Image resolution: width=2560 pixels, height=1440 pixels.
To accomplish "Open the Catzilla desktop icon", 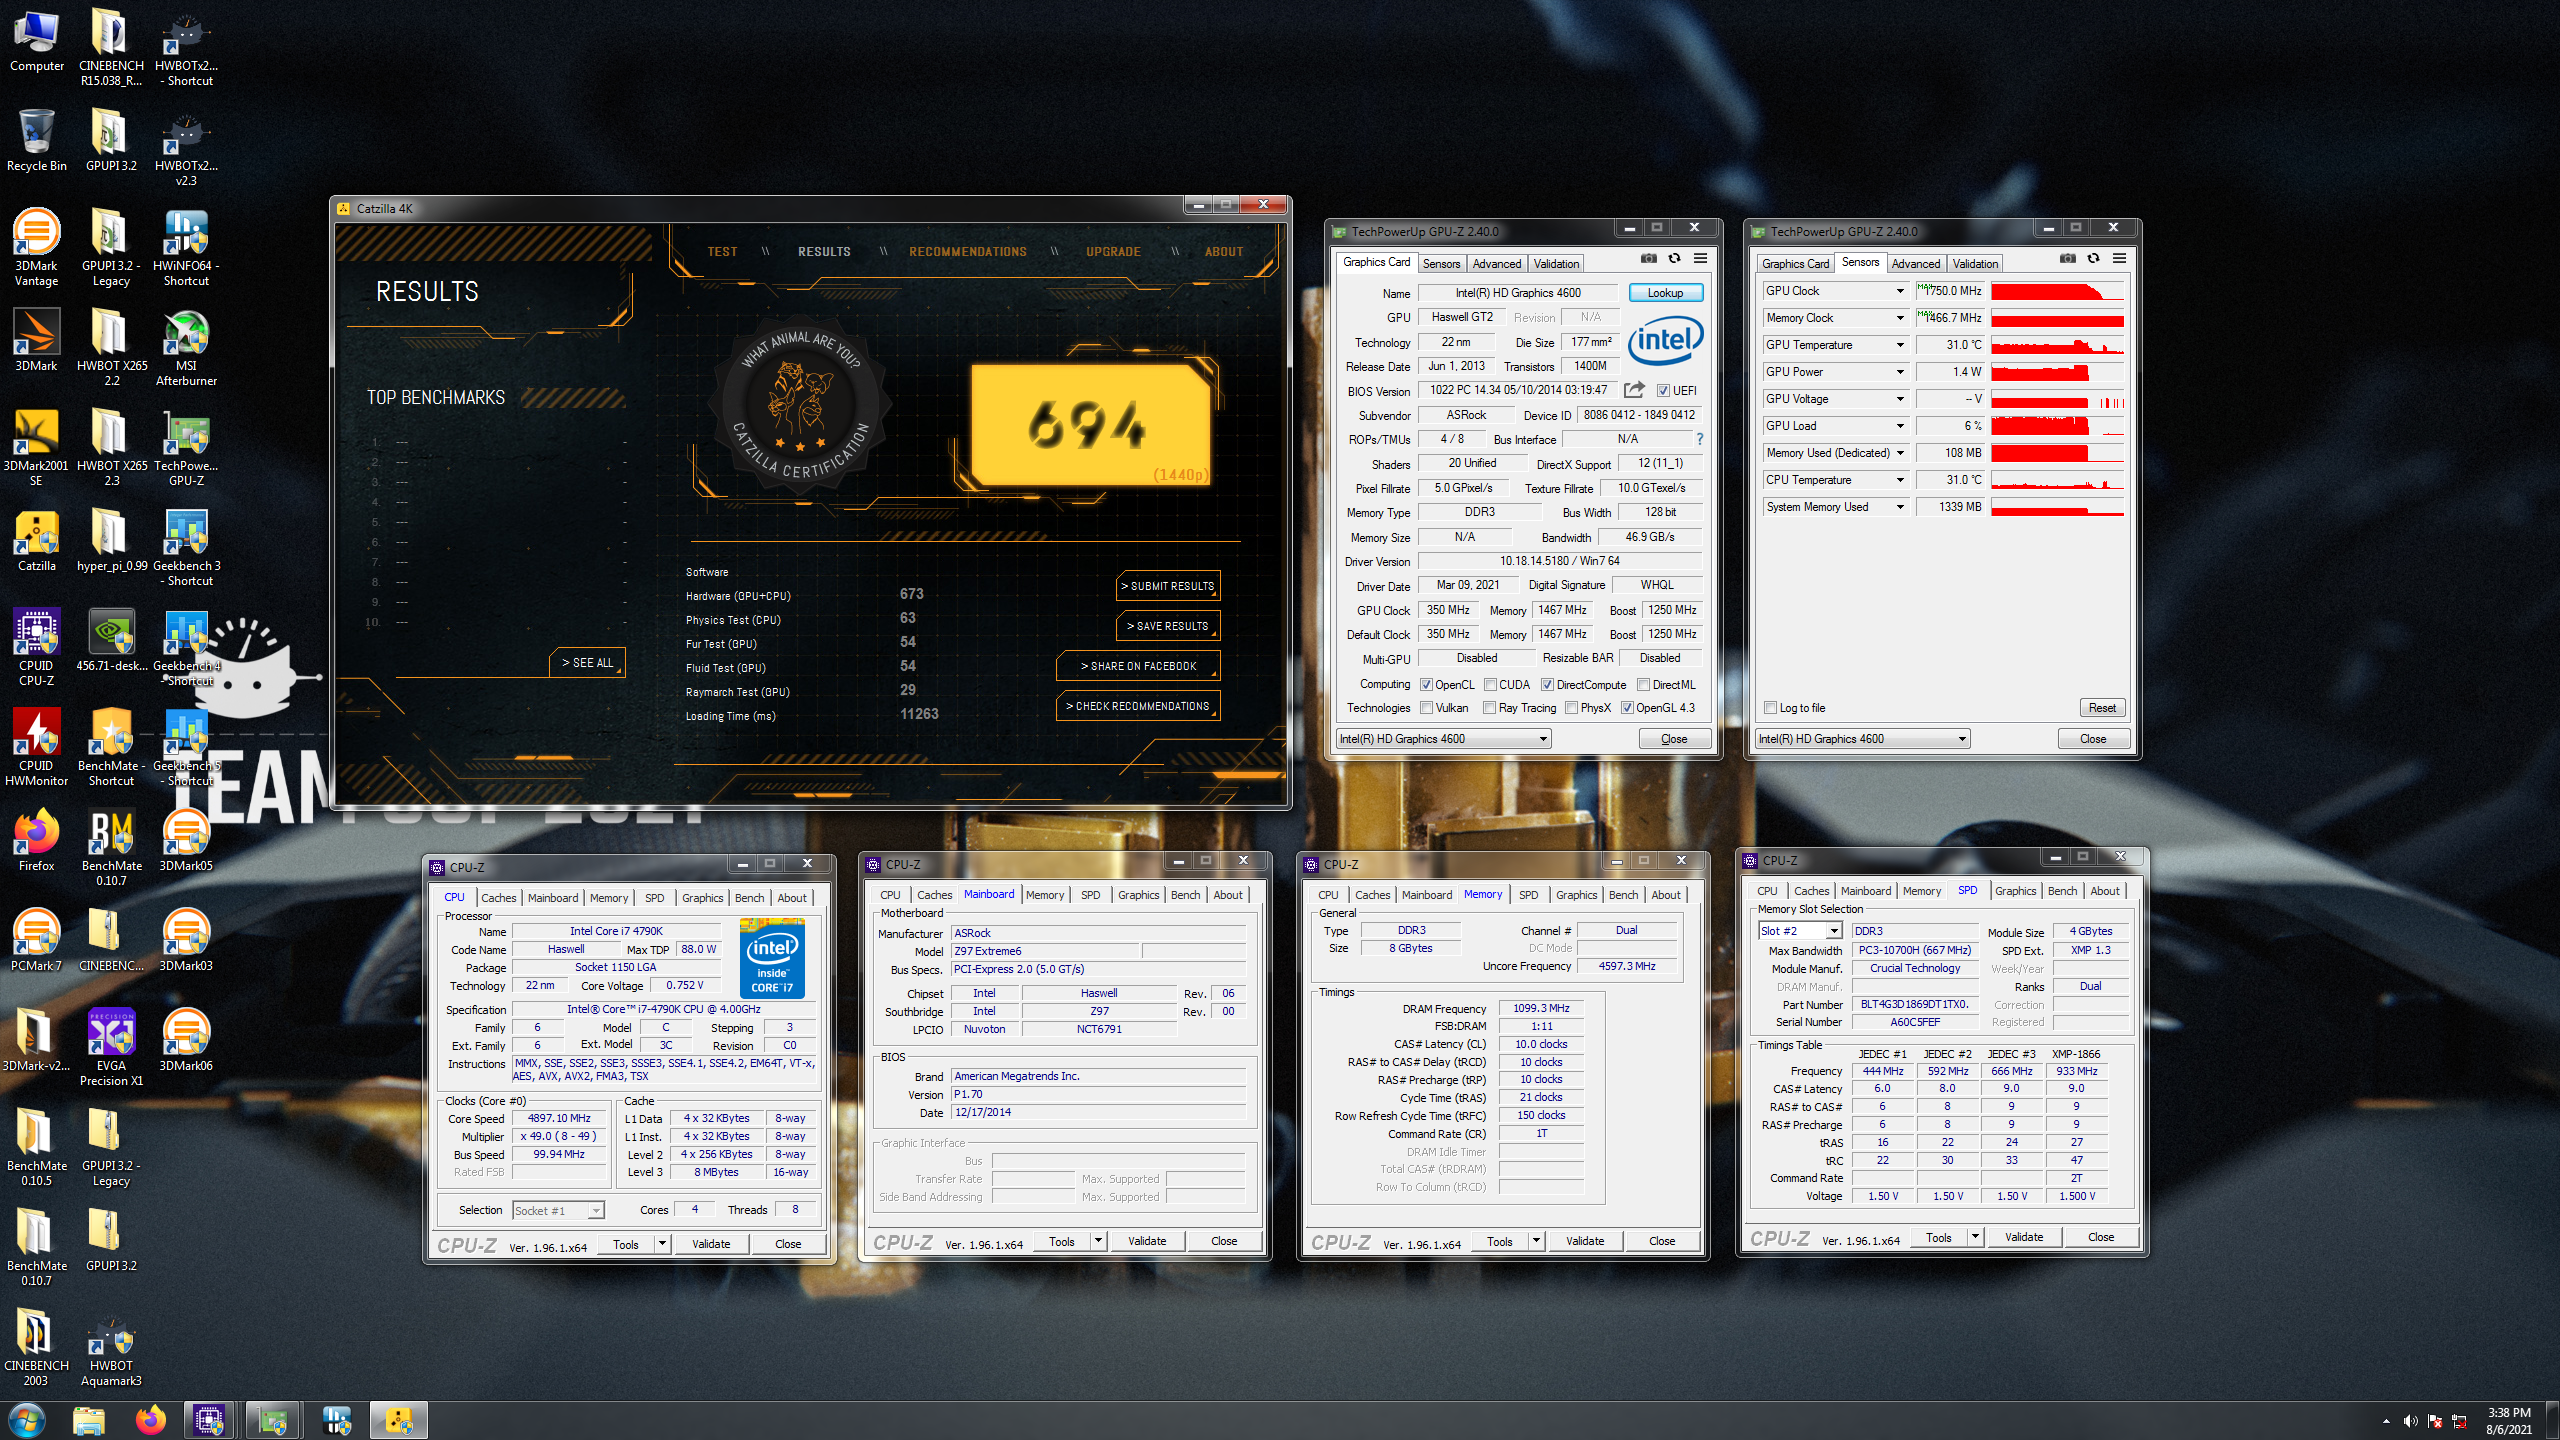I will coord(36,540).
